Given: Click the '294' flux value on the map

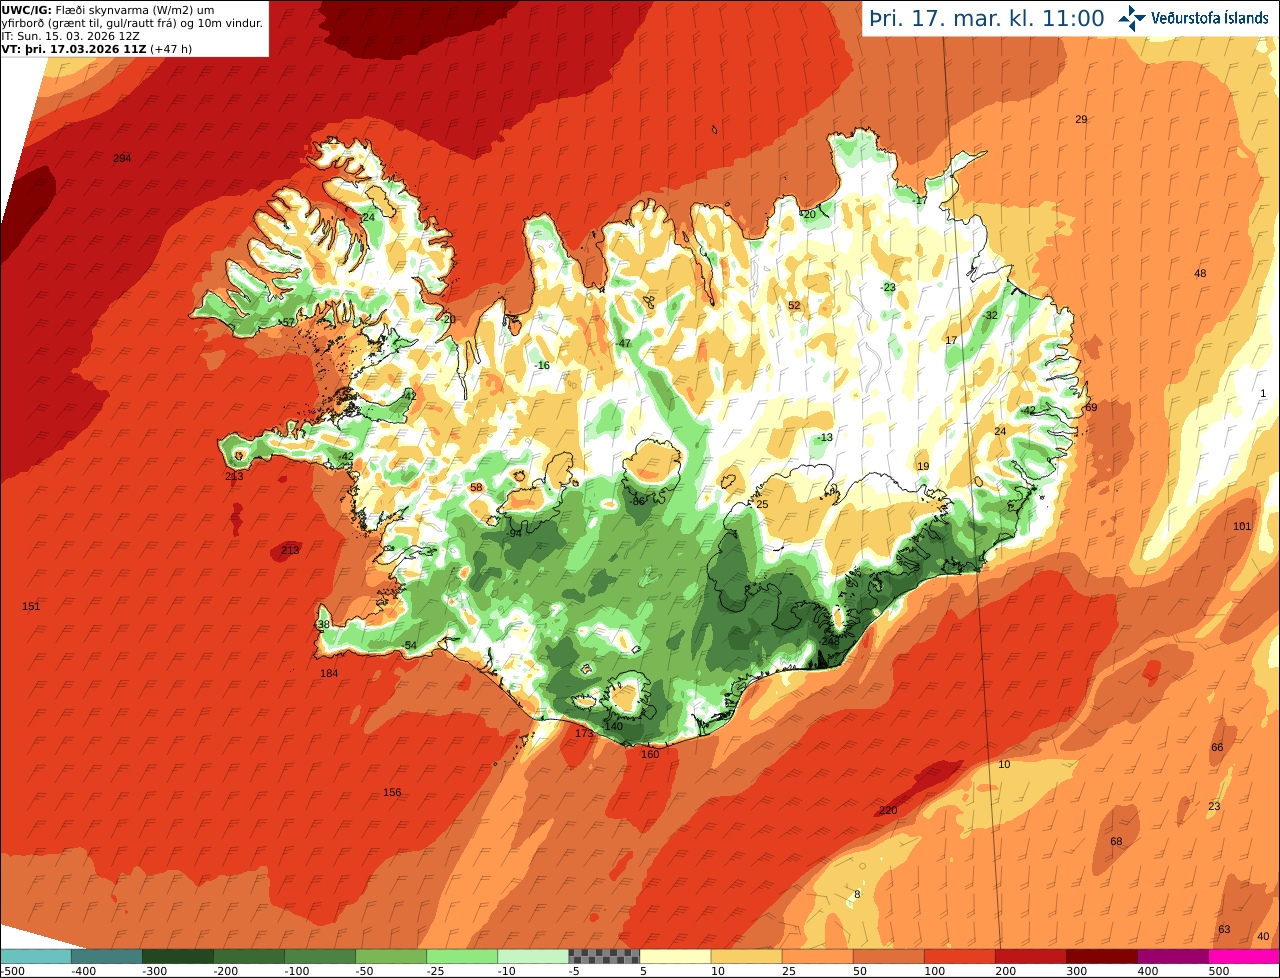Looking at the screenshot, I should coord(122,159).
